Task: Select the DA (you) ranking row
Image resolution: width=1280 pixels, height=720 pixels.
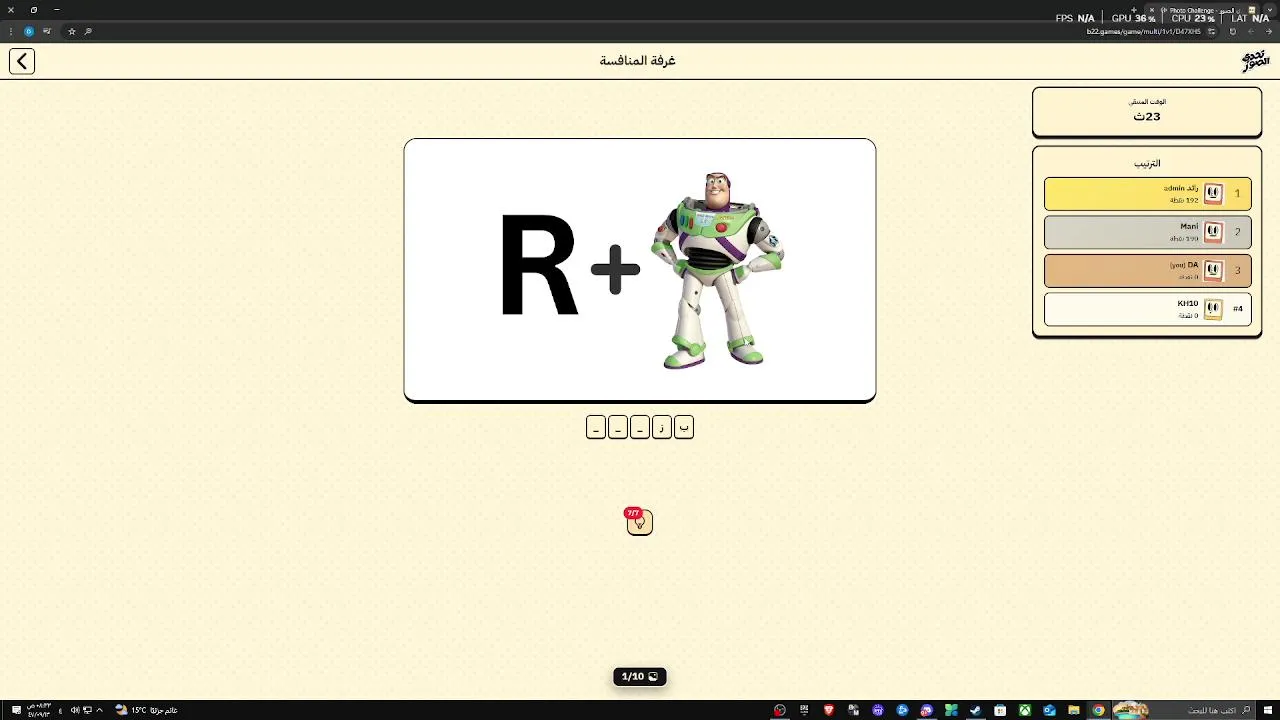Action: (1147, 270)
